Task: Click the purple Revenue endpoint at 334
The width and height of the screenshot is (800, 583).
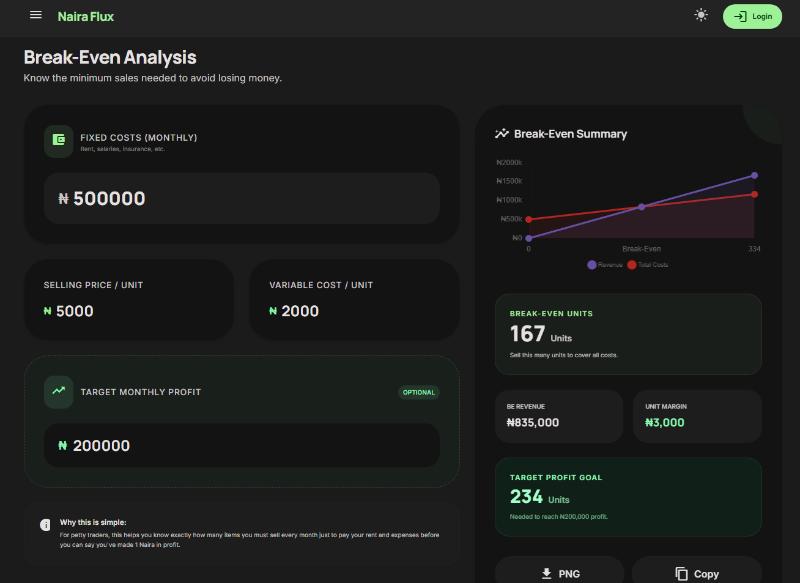Action: pyautogui.click(x=755, y=175)
